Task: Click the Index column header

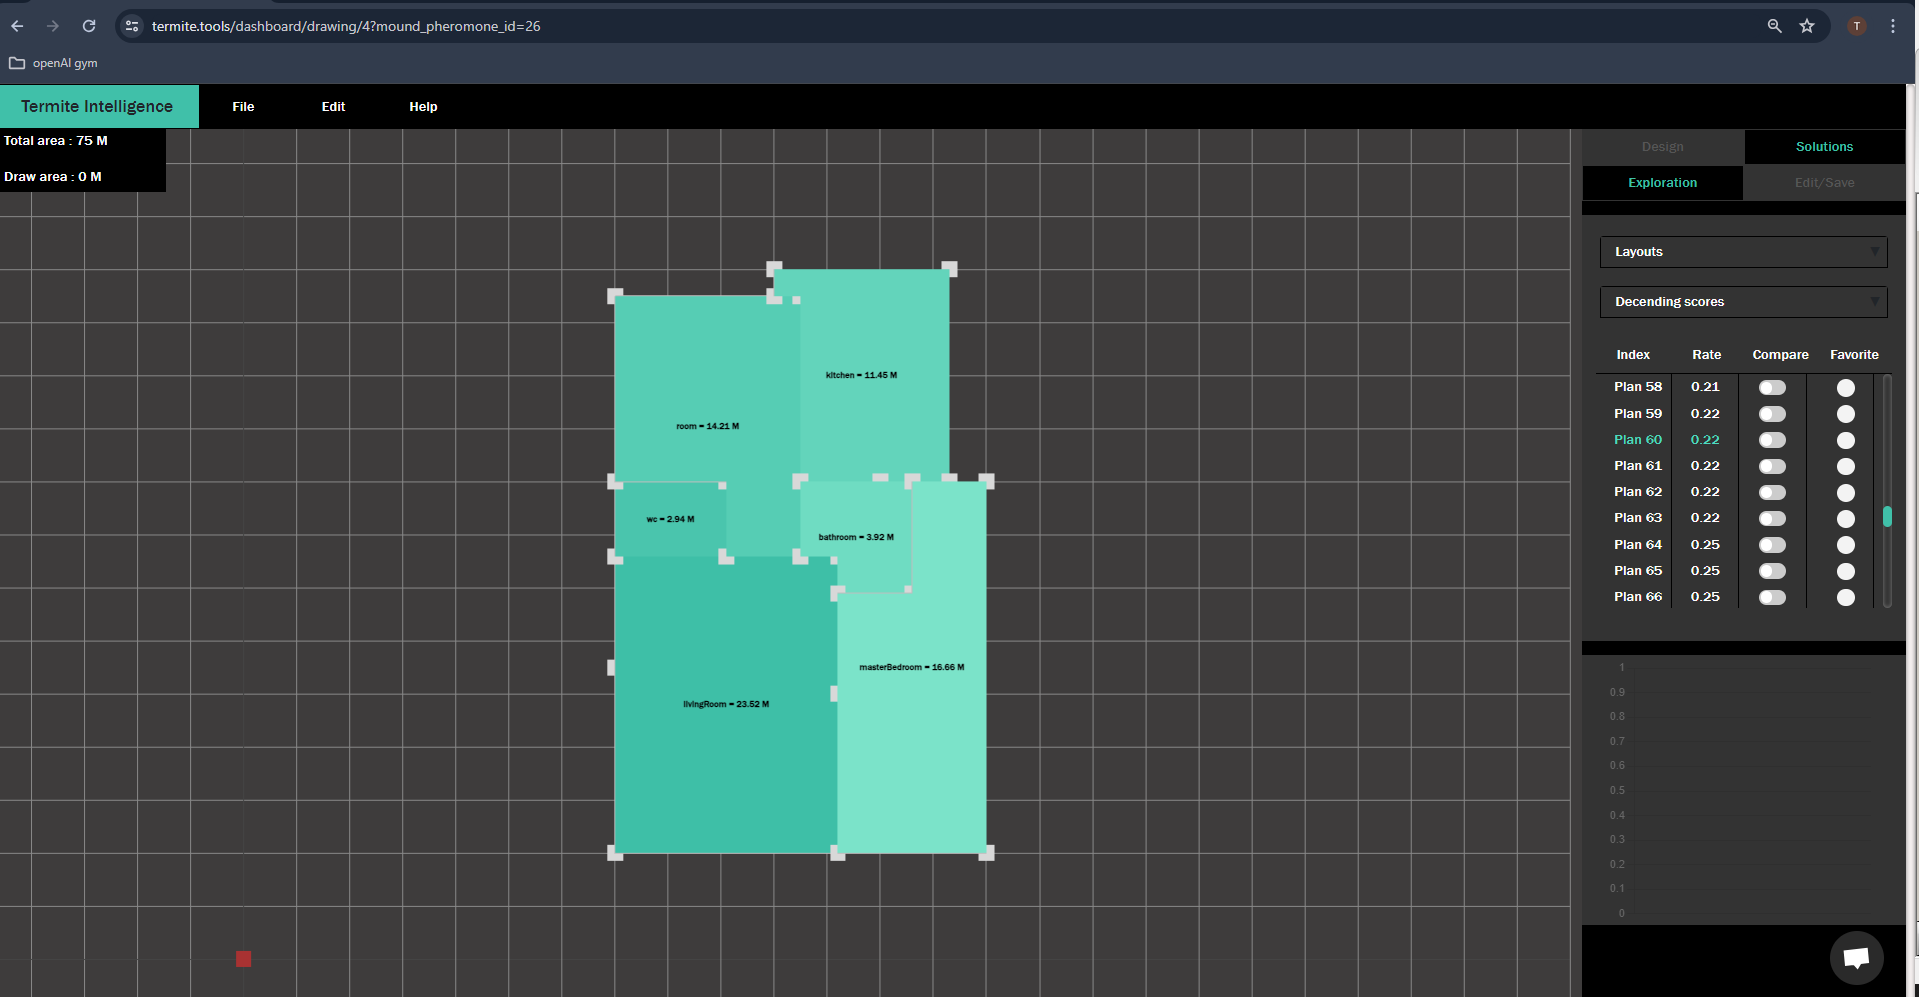Action: tap(1633, 355)
